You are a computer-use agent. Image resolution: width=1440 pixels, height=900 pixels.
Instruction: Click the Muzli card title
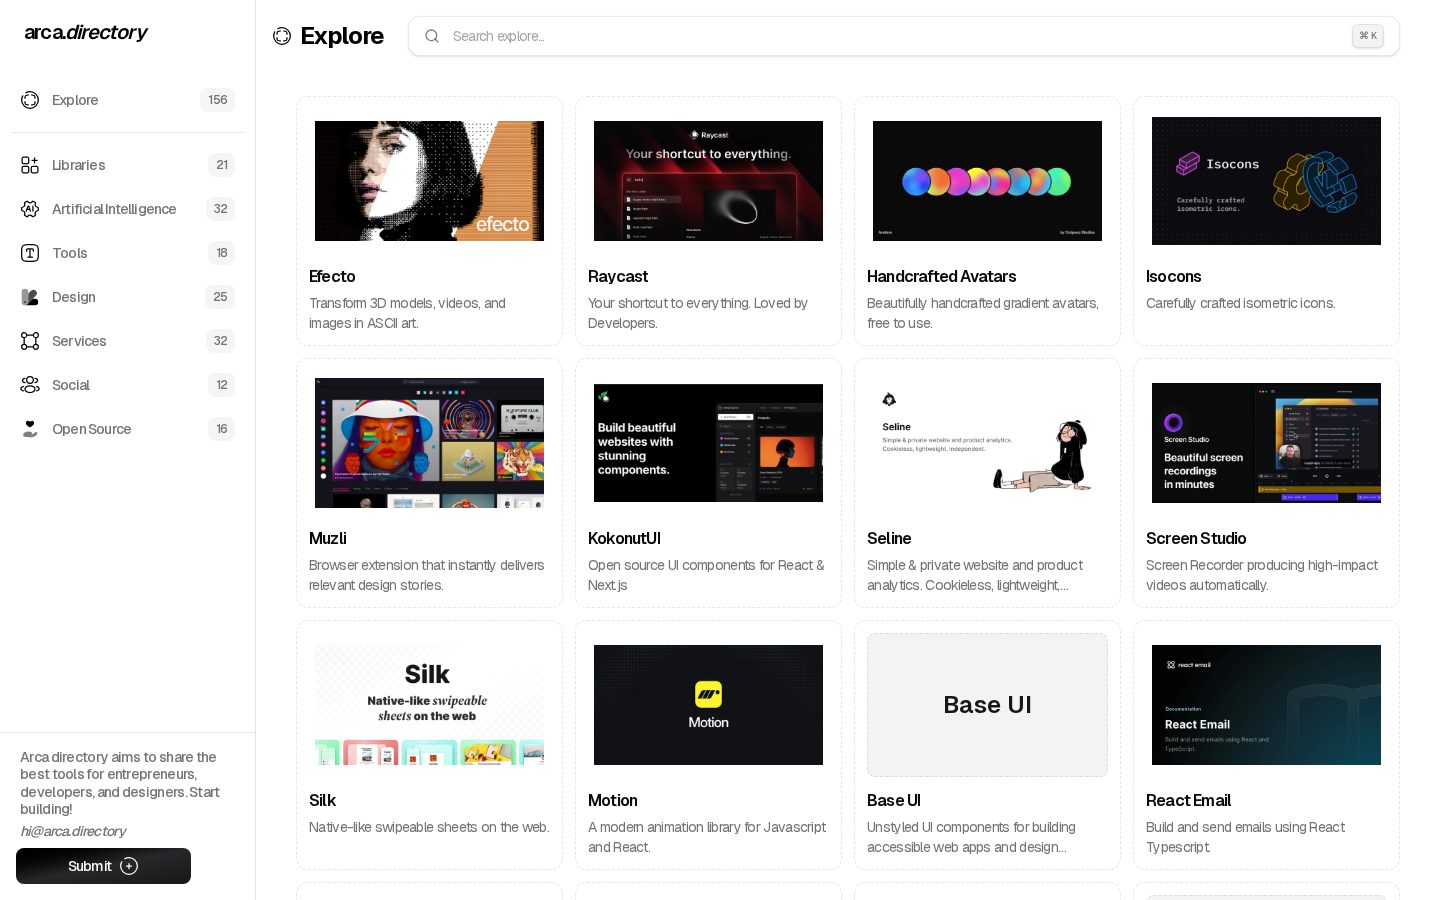pyautogui.click(x=328, y=539)
